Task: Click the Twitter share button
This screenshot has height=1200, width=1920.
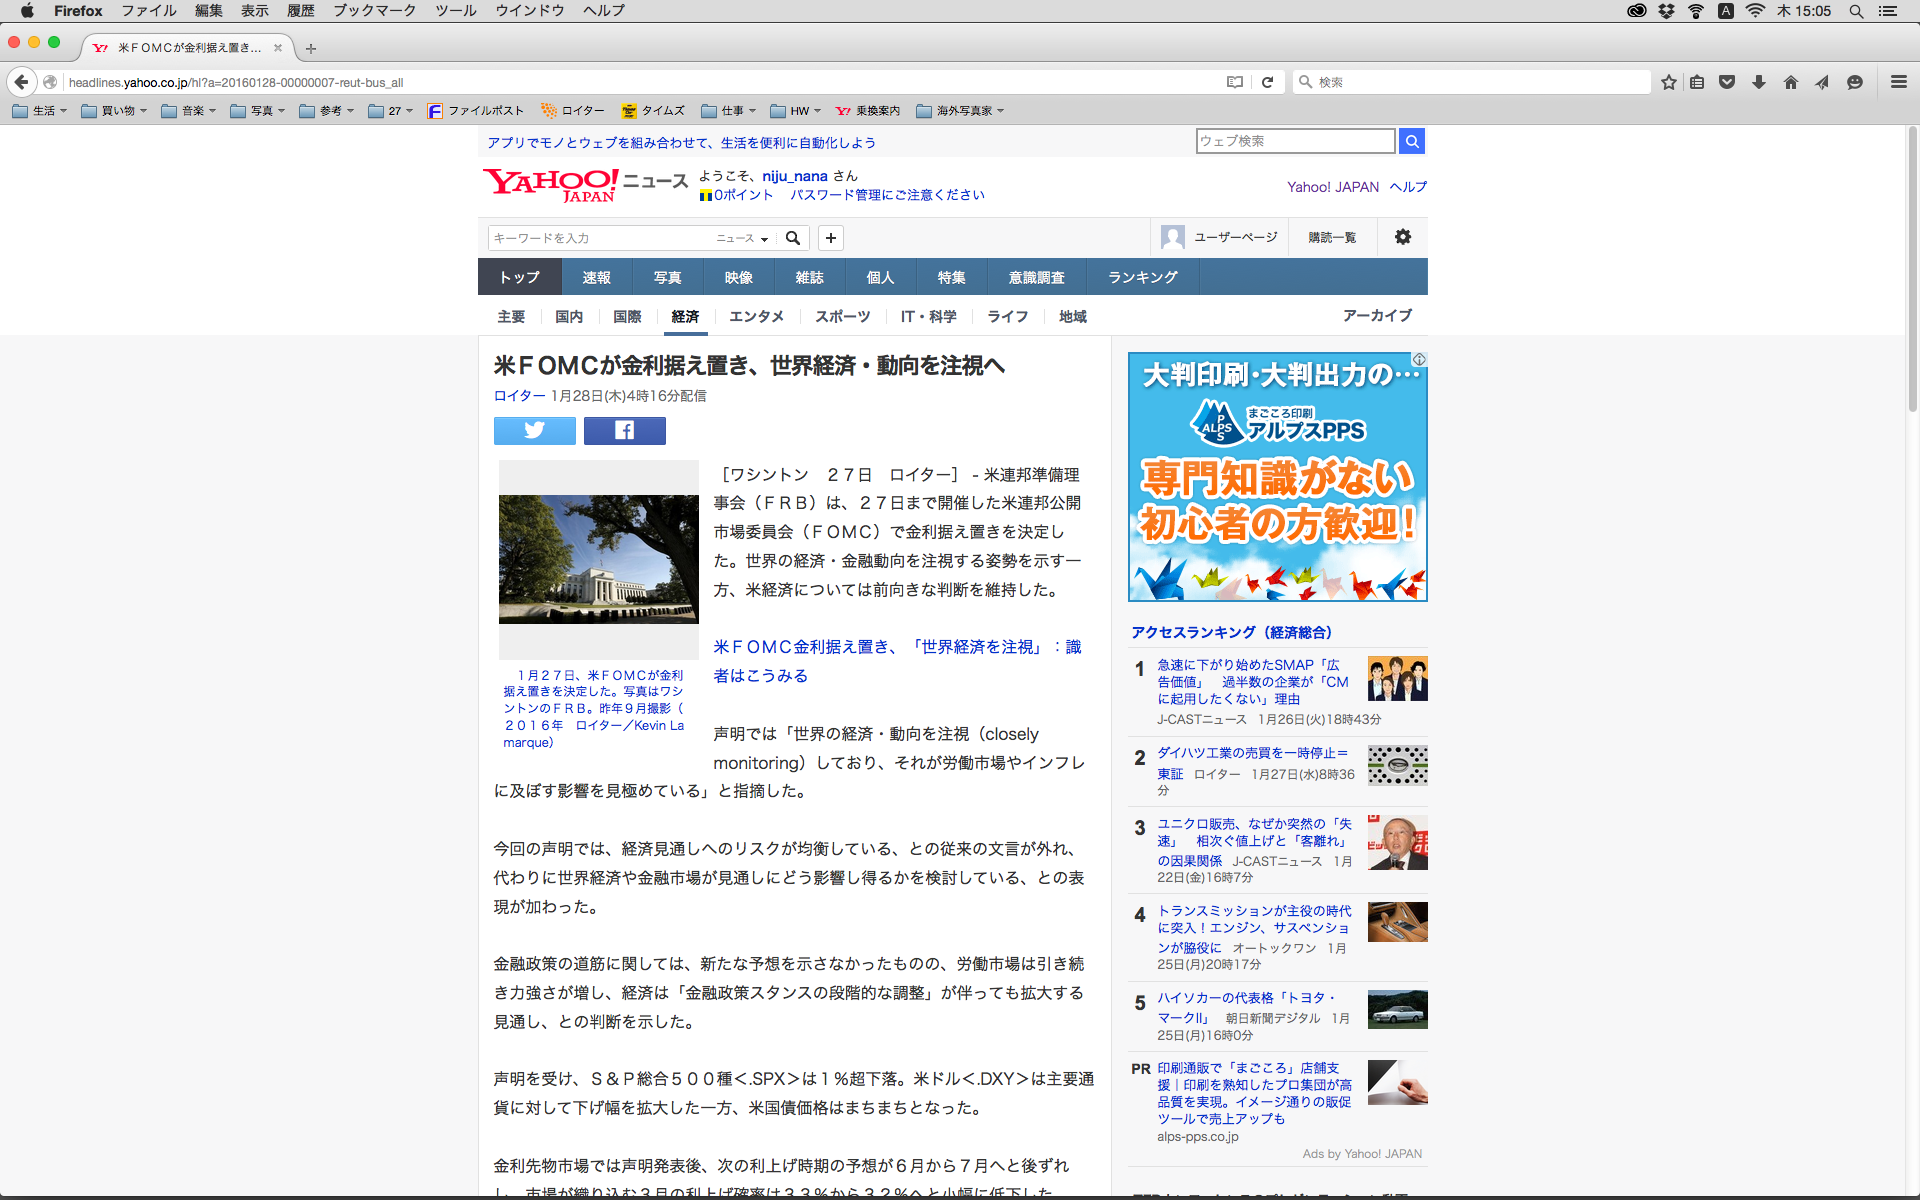Action: click(x=534, y=430)
